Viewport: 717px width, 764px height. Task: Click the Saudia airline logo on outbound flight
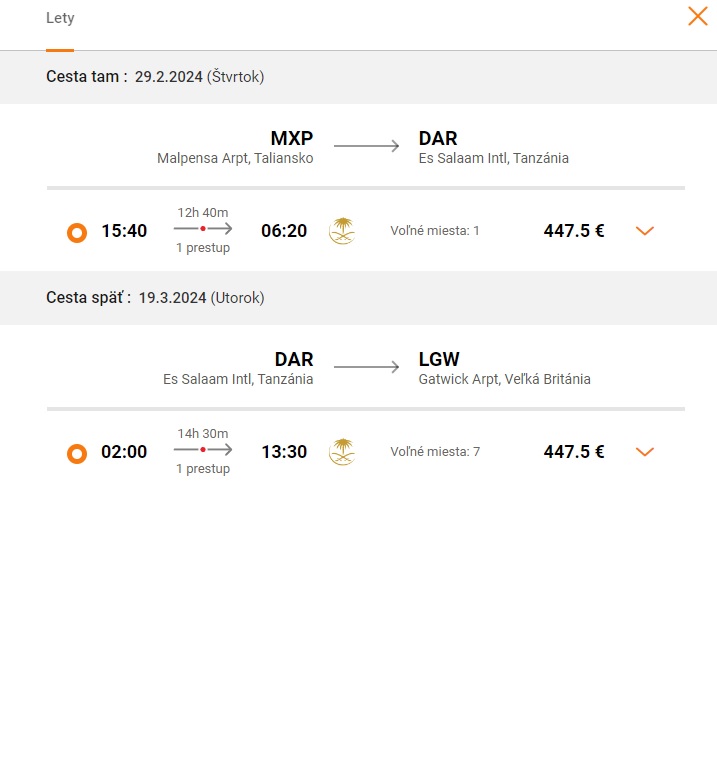pyautogui.click(x=342, y=230)
